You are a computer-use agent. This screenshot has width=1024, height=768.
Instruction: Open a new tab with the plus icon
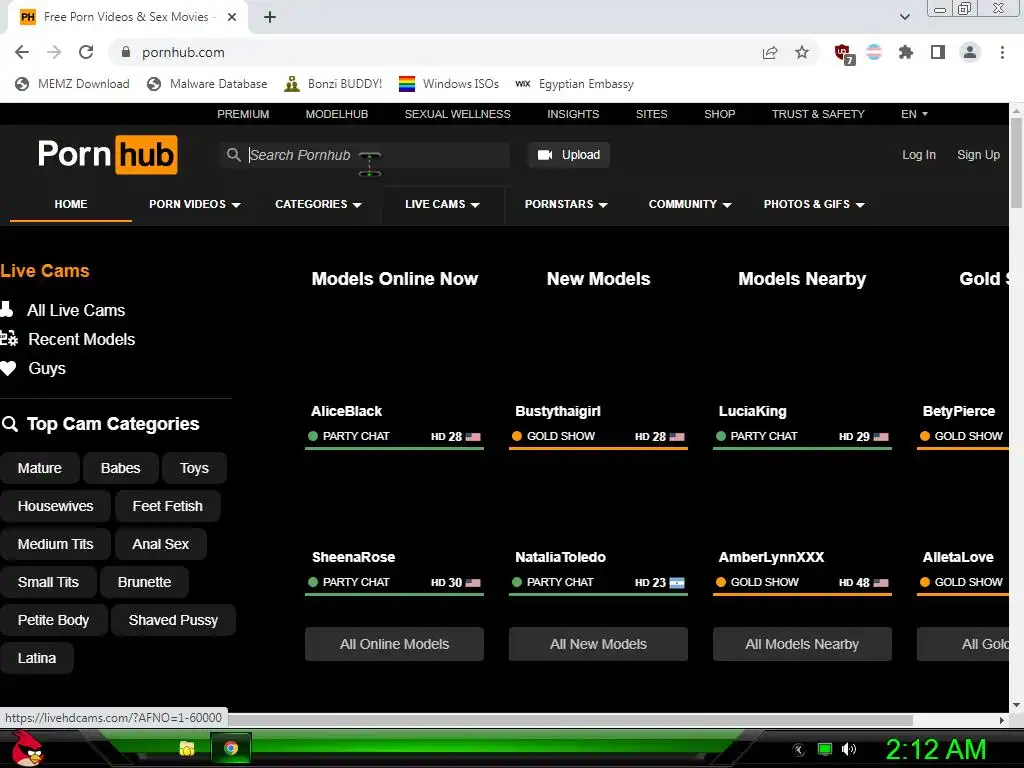pos(270,17)
